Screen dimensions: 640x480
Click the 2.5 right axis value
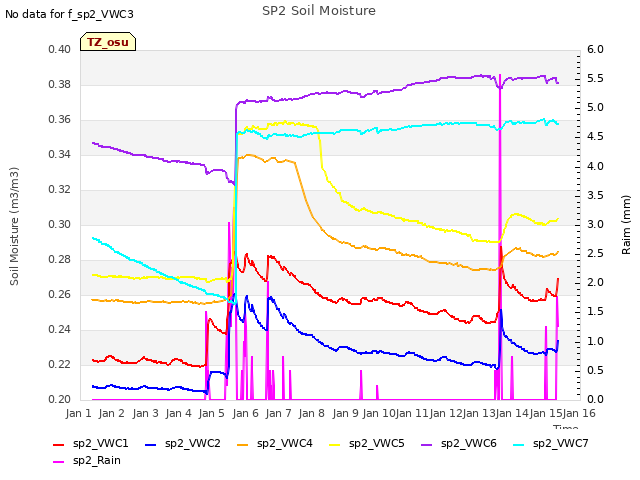point(595,253)
